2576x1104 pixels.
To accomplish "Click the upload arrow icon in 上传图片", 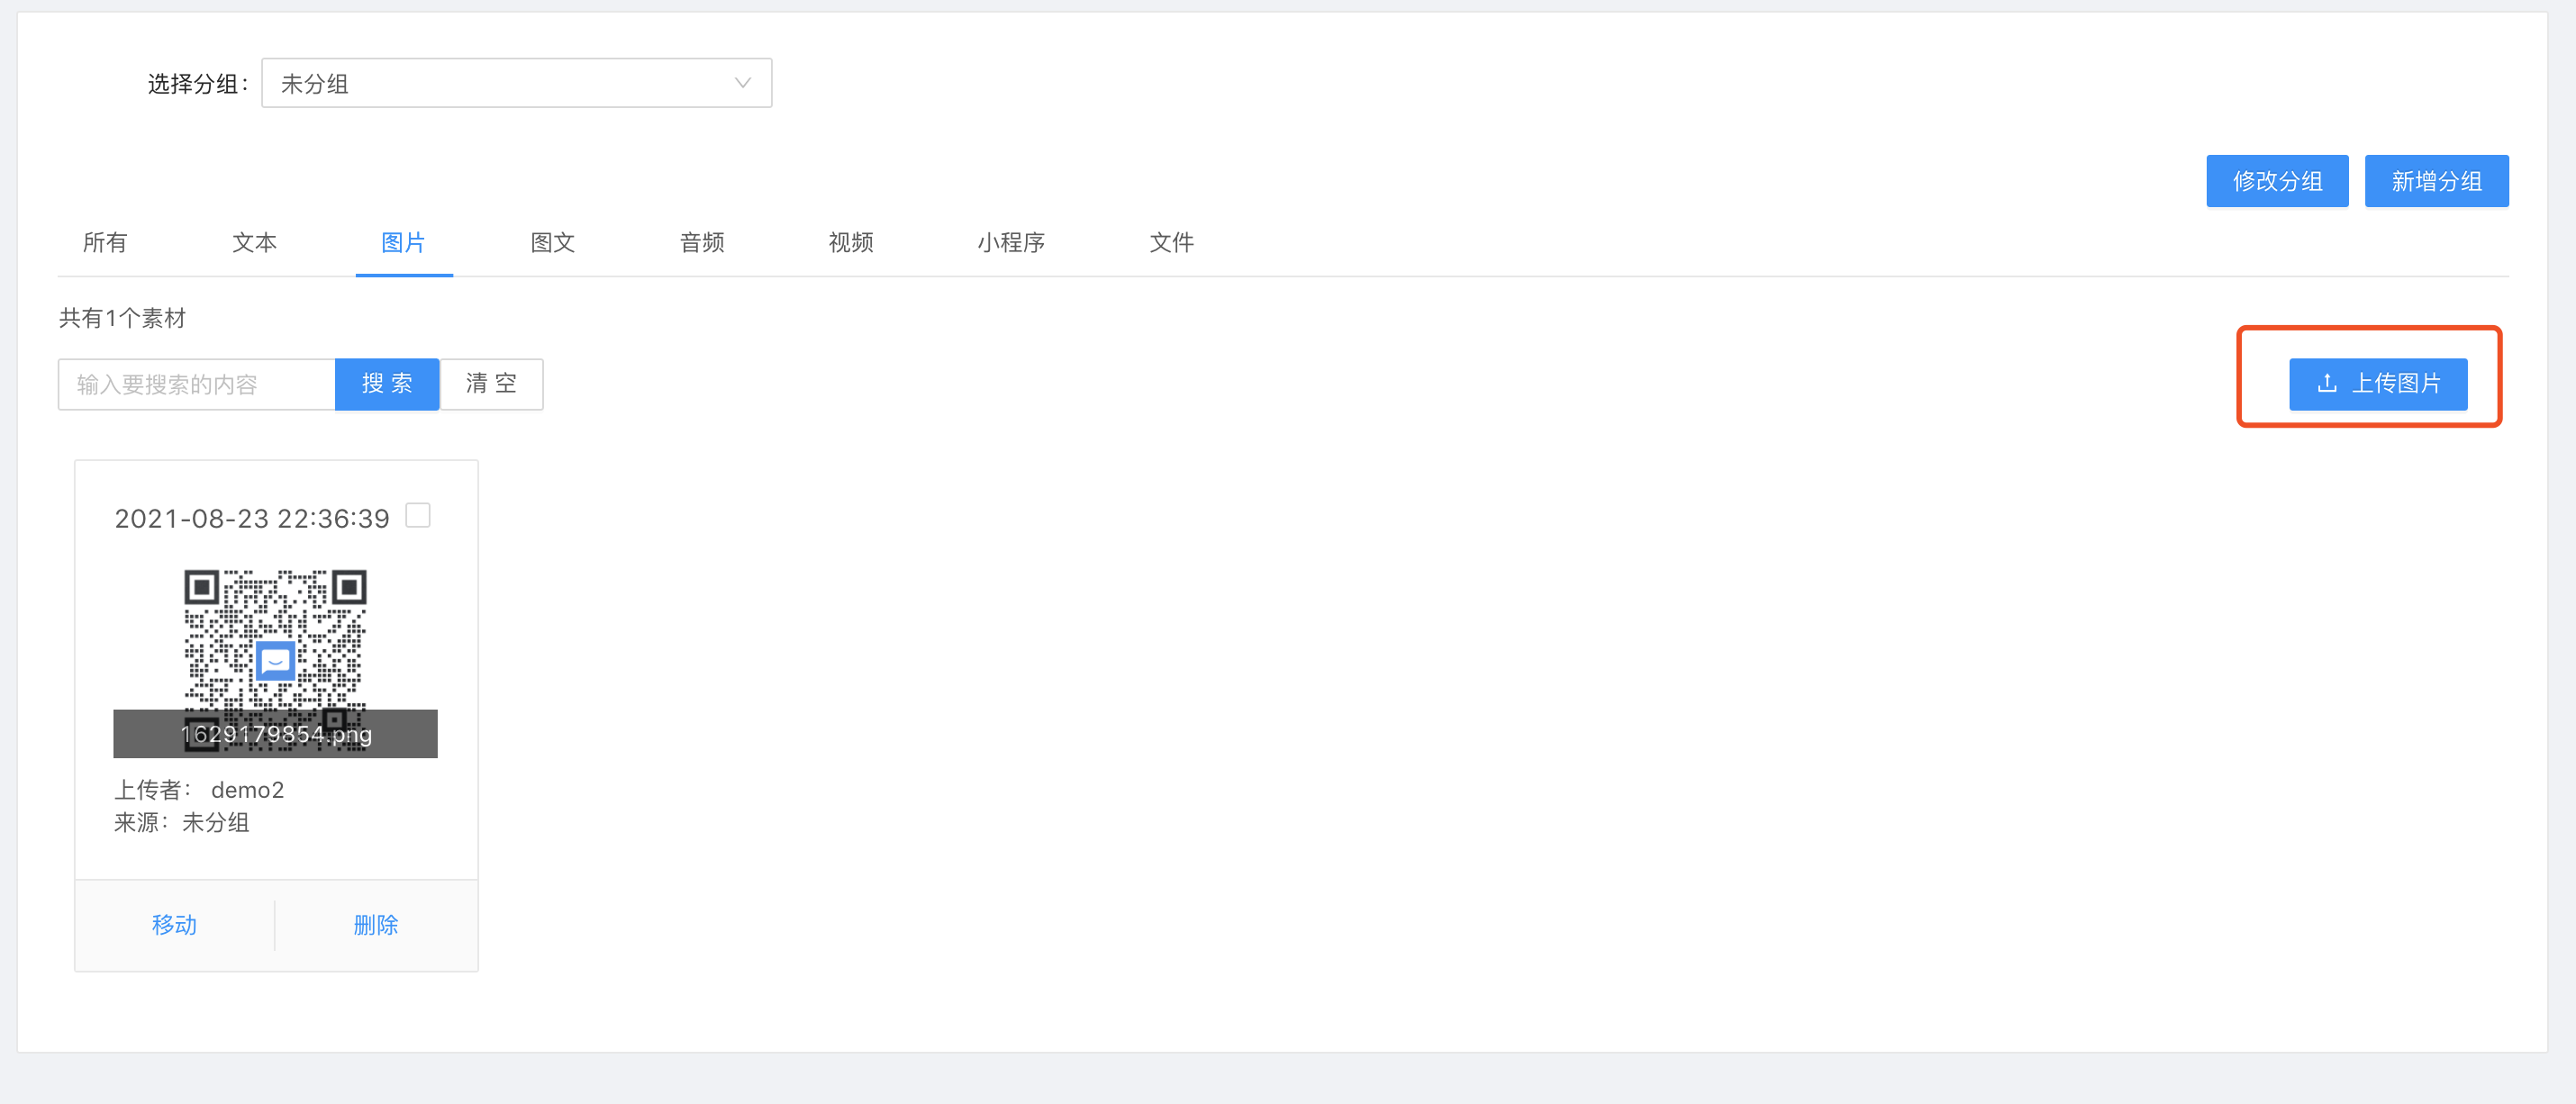I will (x=2327, y=383).
